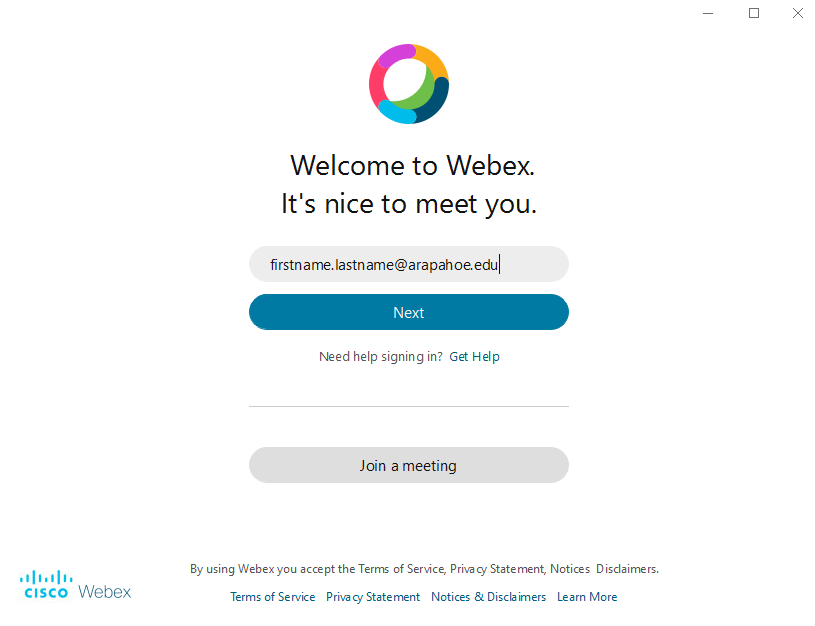
Task: Open the Get Help link
Action: tap(474, 357)
